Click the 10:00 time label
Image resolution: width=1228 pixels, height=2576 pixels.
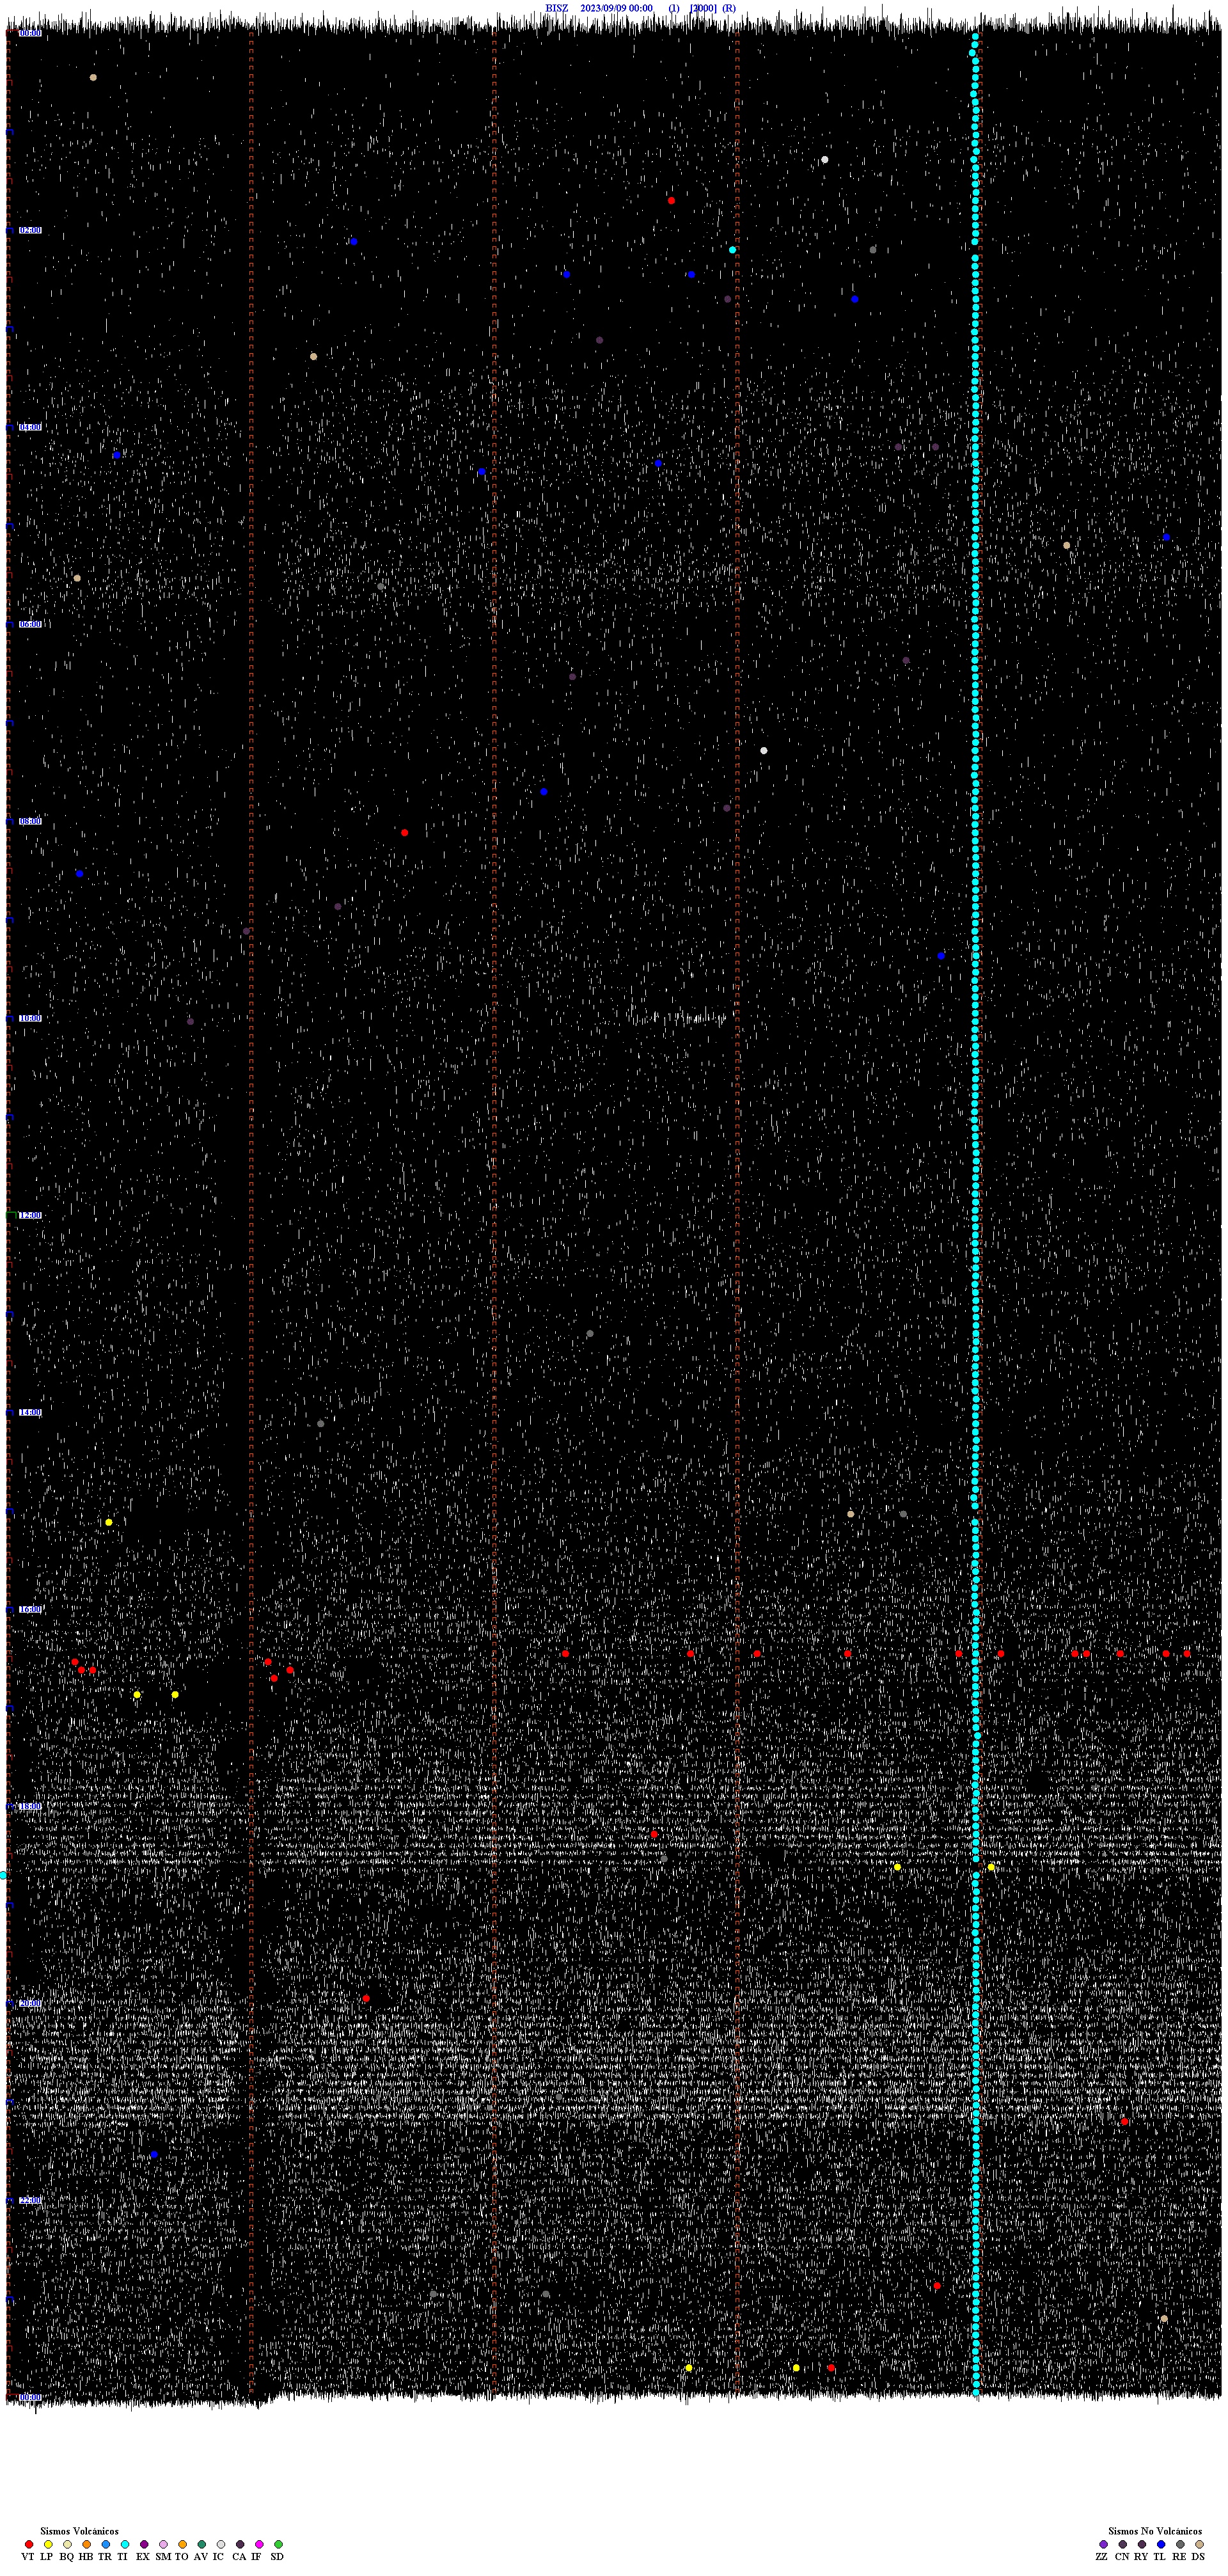click(30, 1018)
